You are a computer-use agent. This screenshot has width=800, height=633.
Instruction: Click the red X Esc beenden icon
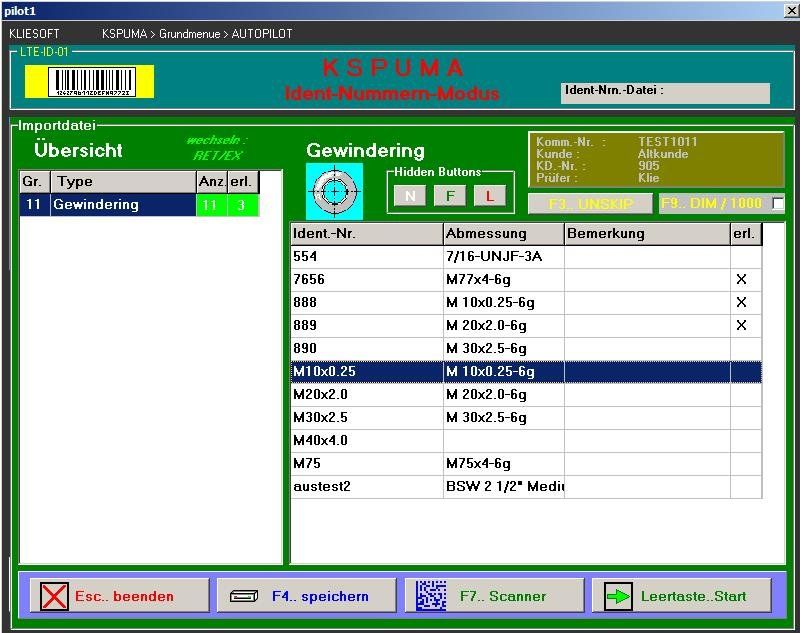pyautogui.click(x=55, y=597)
